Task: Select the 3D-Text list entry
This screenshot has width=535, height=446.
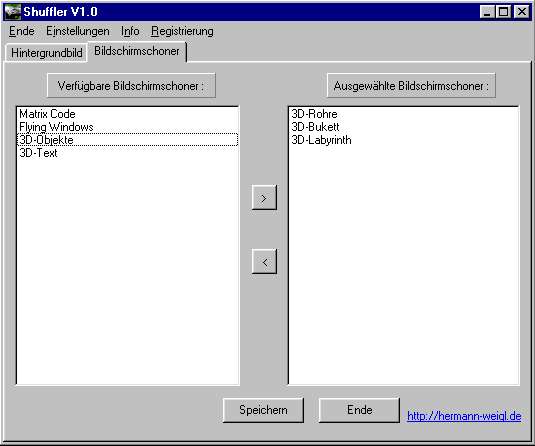Action: coord(128,153)
